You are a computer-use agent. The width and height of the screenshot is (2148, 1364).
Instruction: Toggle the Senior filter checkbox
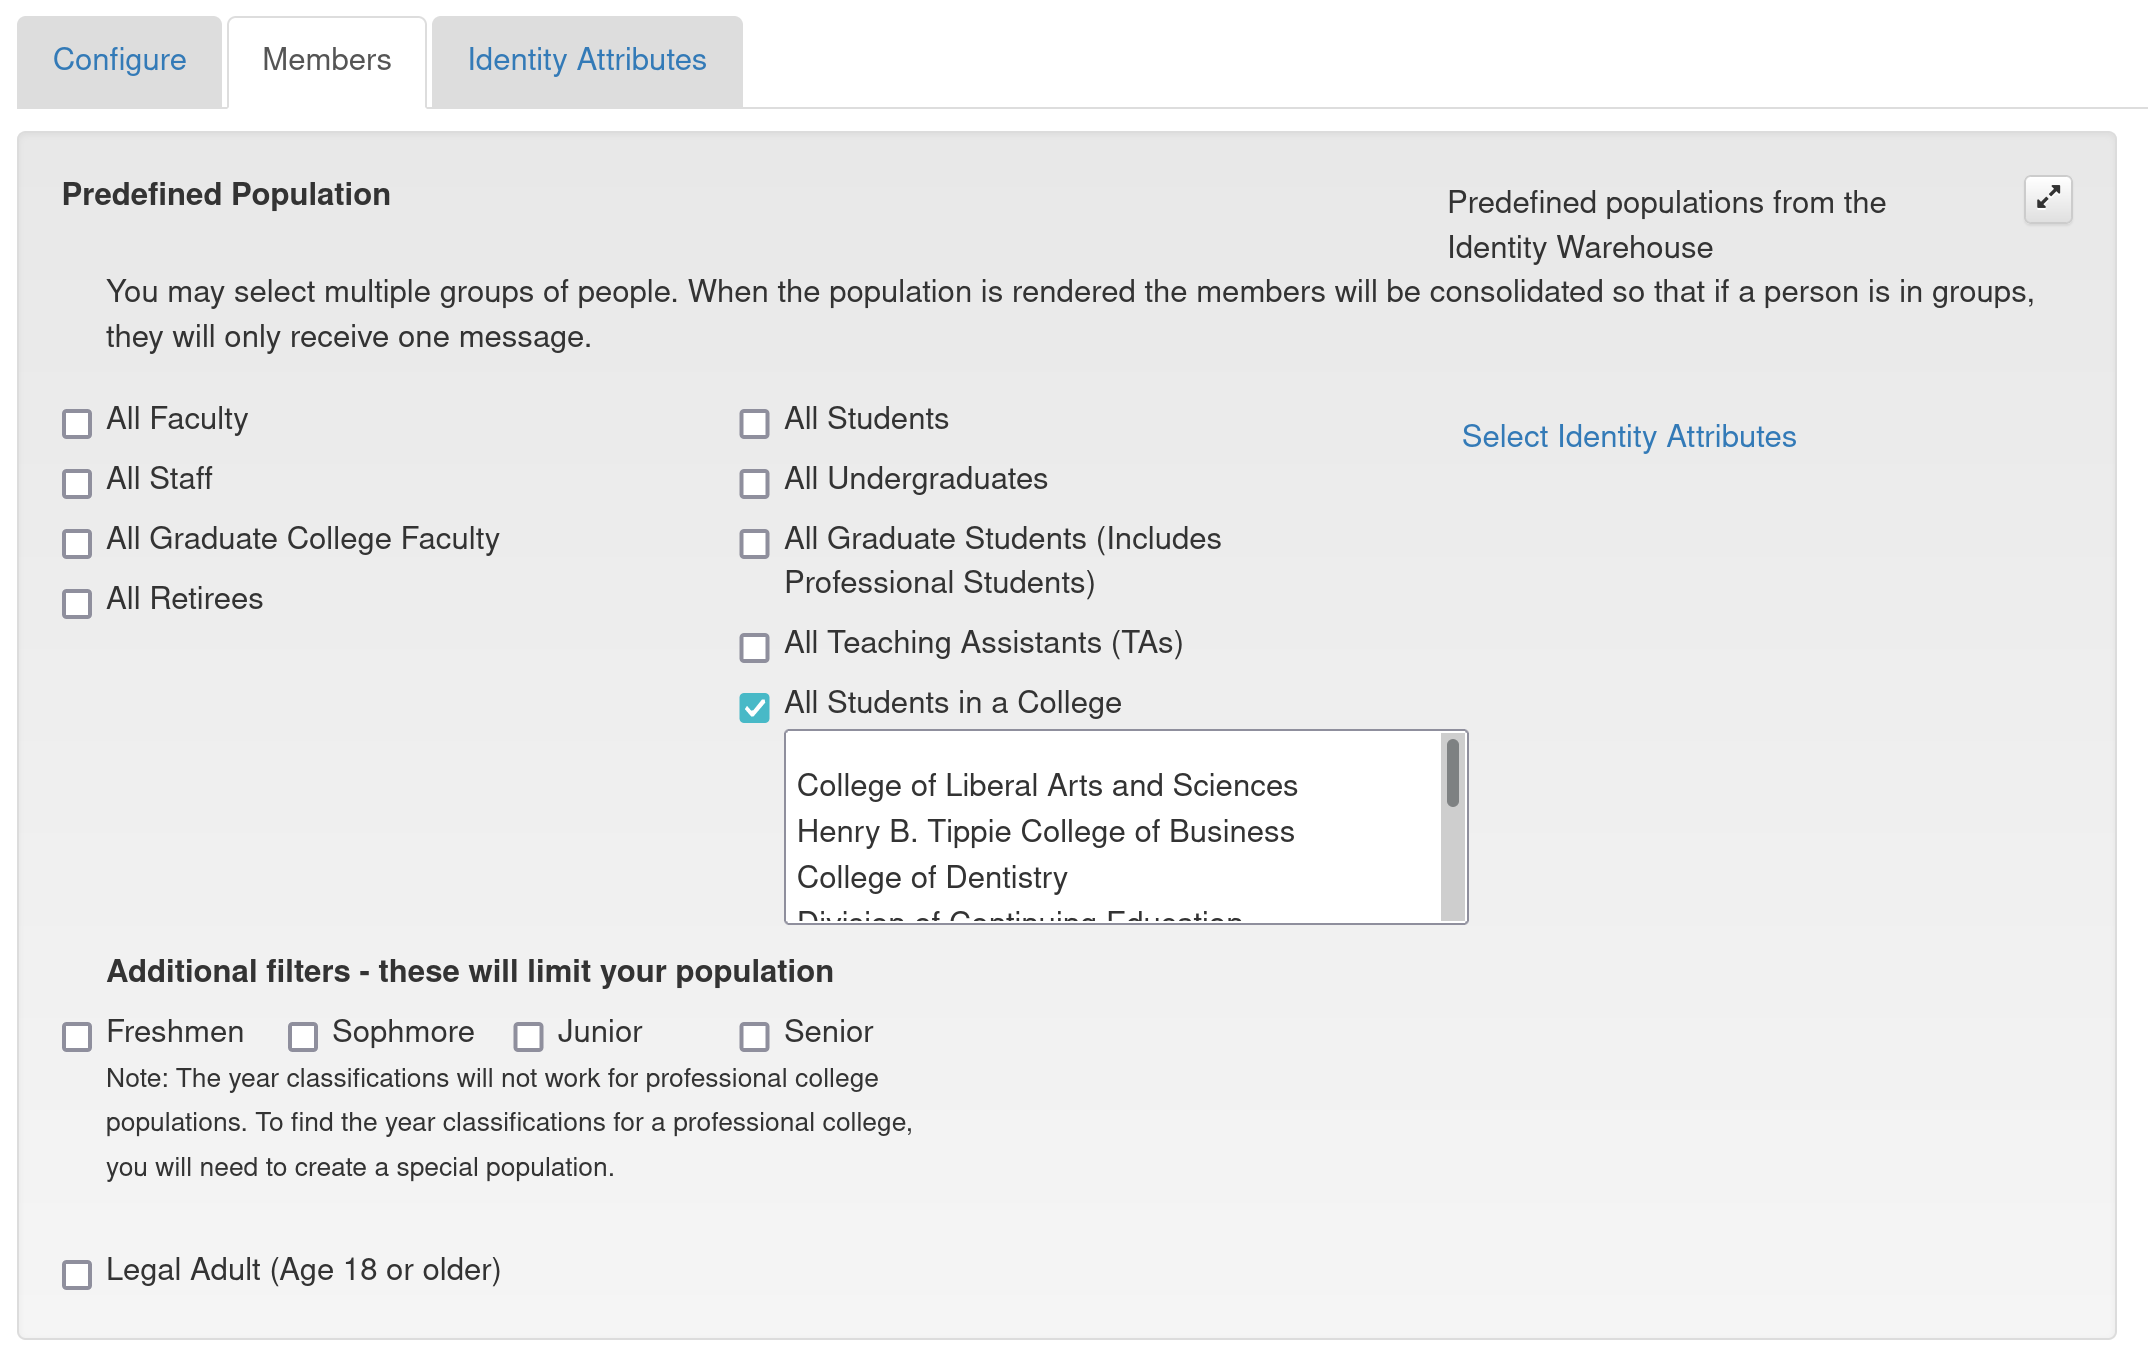click(754, 1036)
